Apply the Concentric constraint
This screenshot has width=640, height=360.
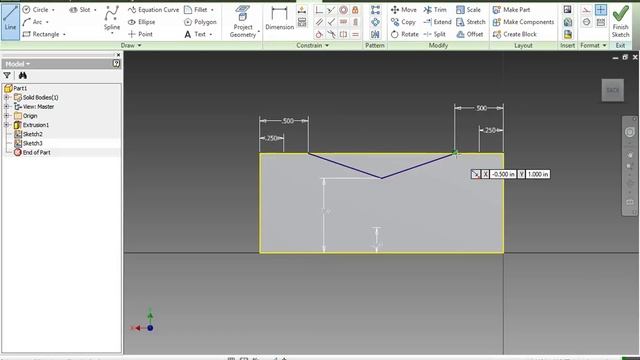[343, 10]
